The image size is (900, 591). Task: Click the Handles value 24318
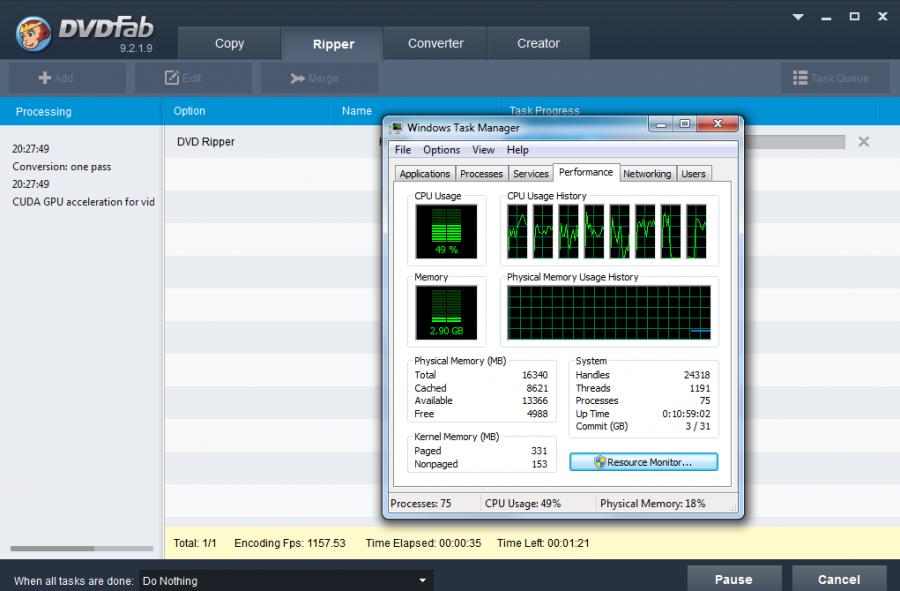pyautogui.click(x=697, y=375)
